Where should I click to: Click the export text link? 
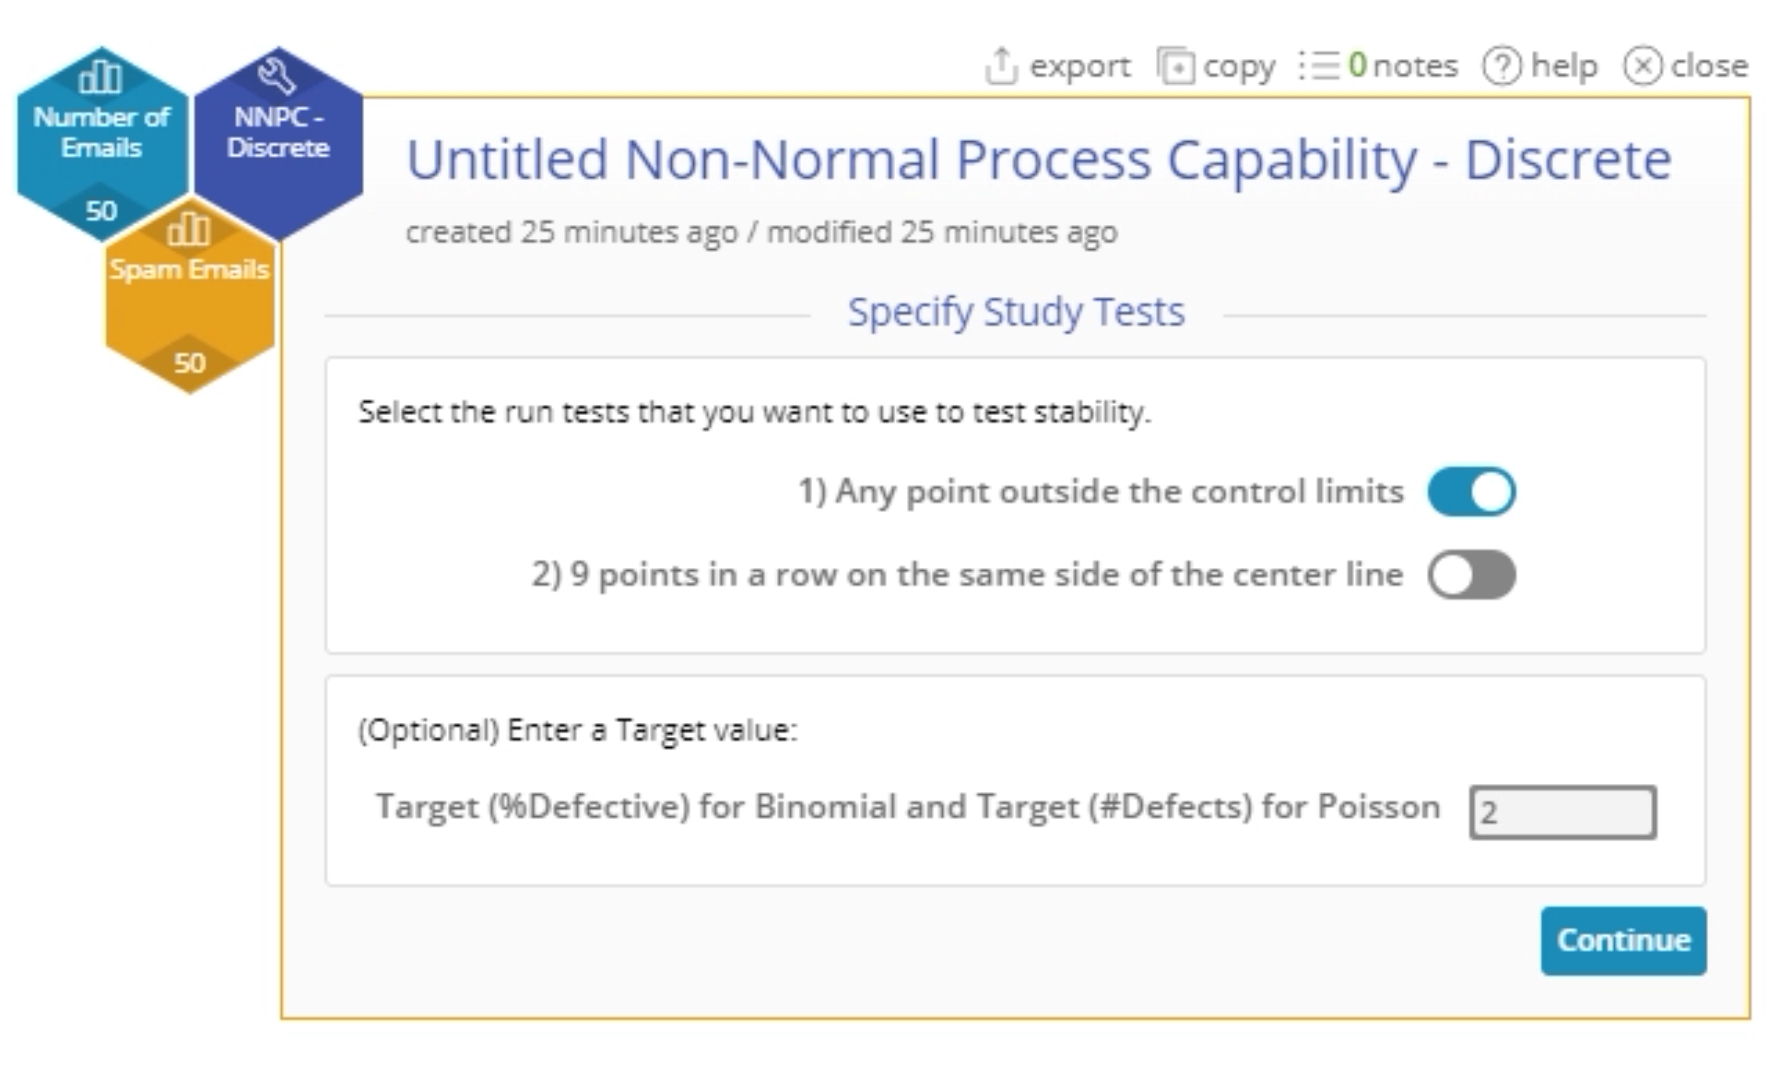pyautogui.click(x=1080, y=66)
